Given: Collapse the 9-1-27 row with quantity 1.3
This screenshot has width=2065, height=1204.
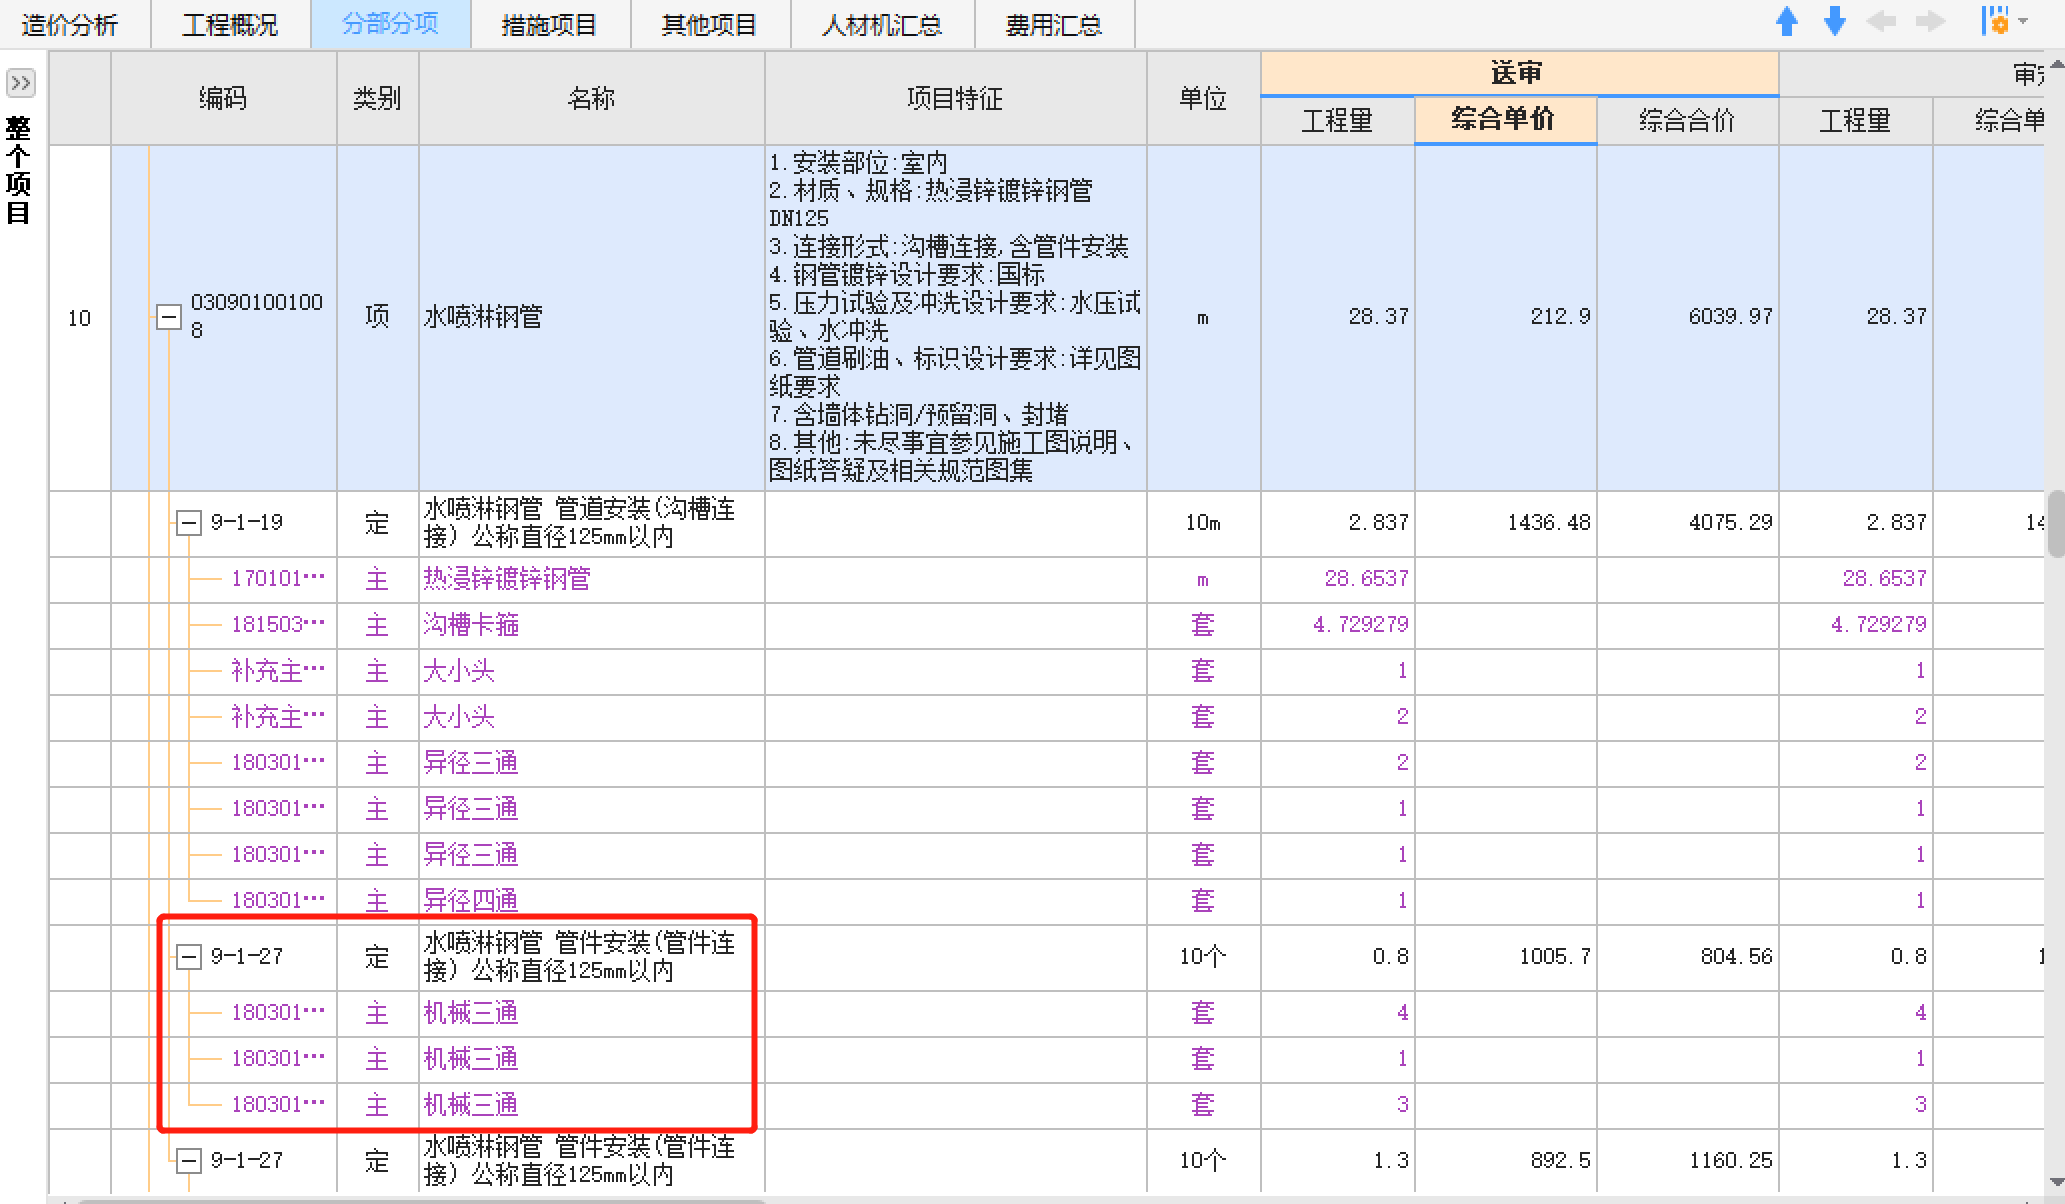Looking at the screenshot, I should coord(189,1161).
